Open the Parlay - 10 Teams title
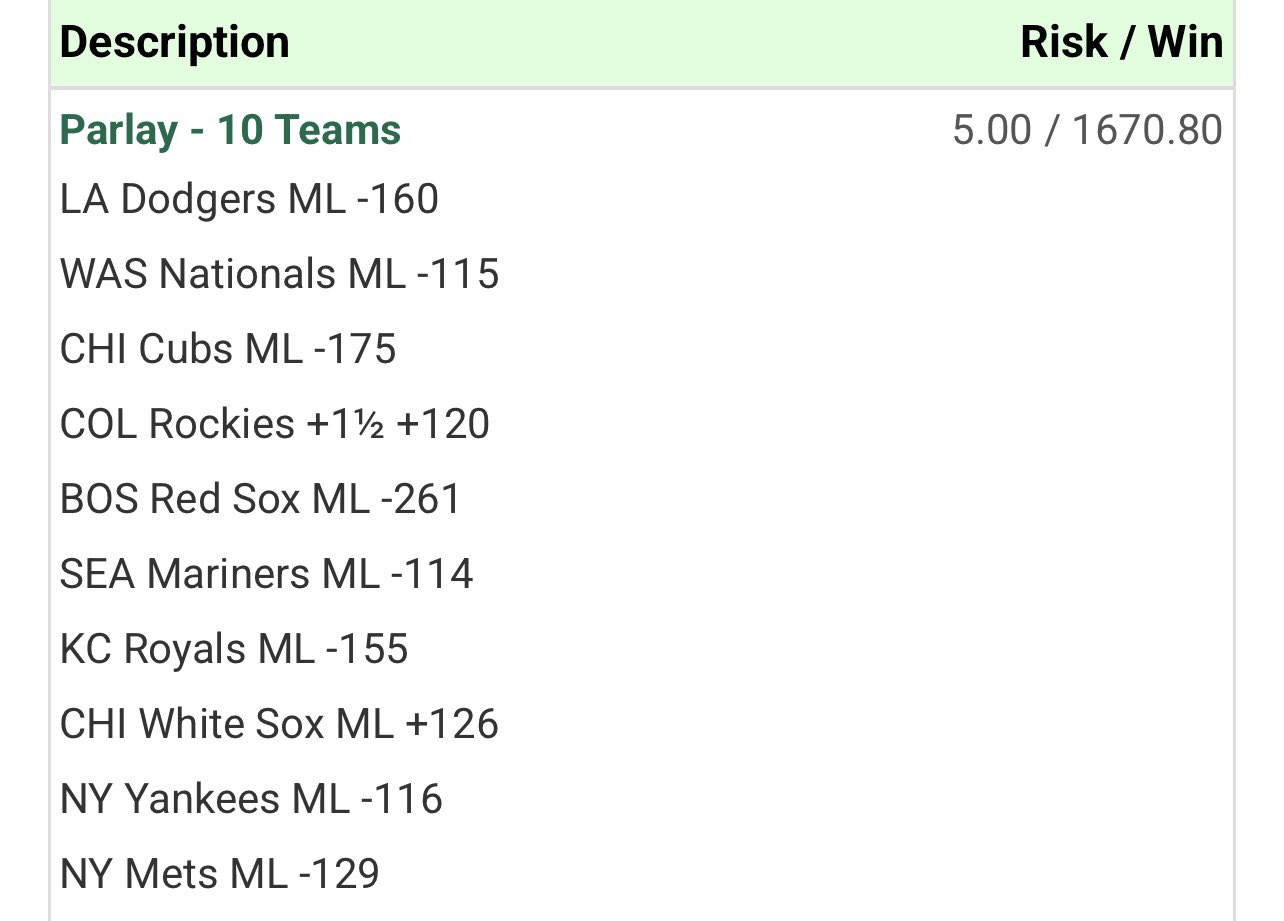This screenshot has height=921, width=1284. pyautogui.click(x=230, y=130)
